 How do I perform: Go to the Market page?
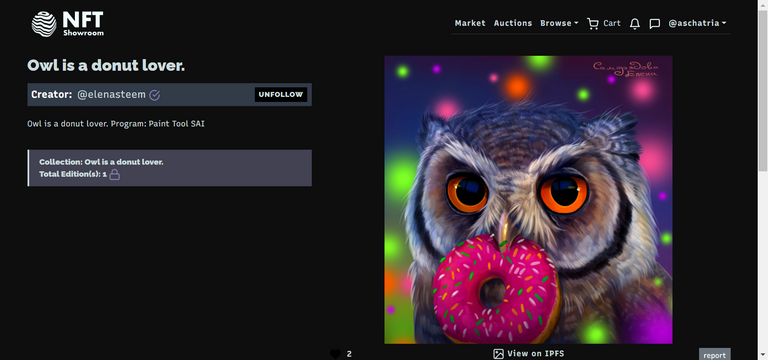[x=470, y=23]
